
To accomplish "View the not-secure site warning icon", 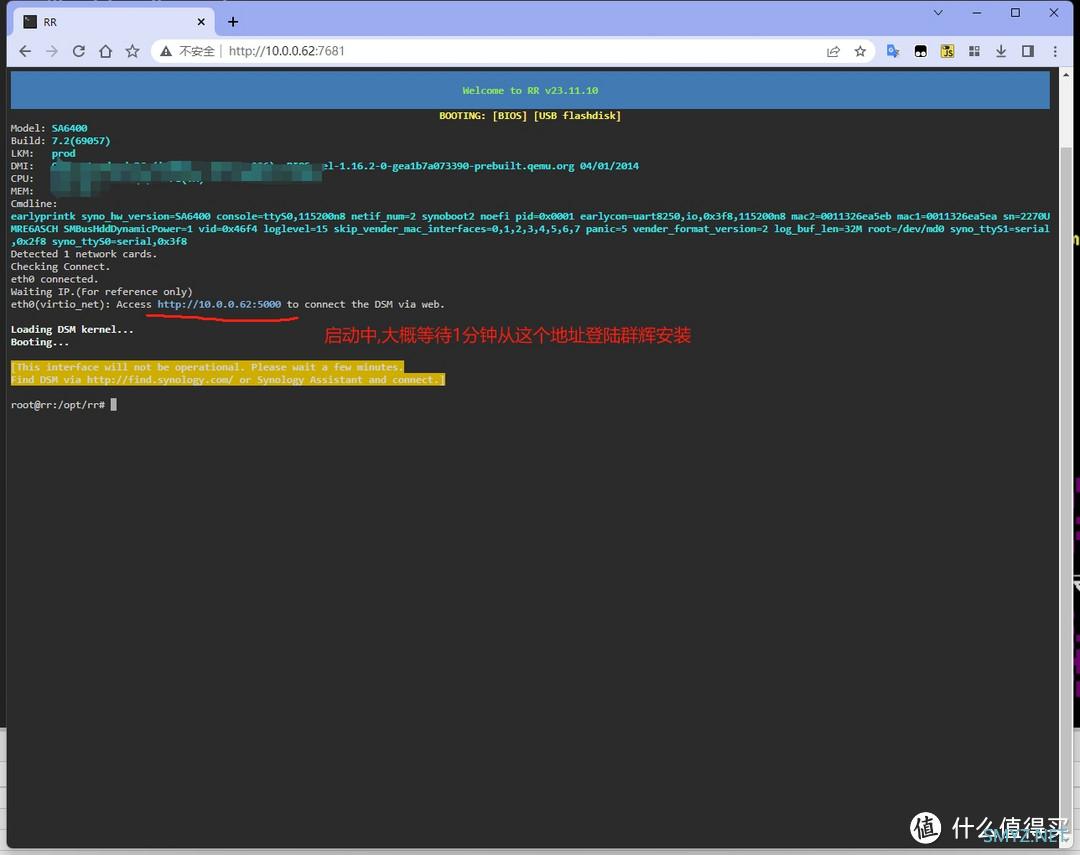I will [x=166, y=51].
